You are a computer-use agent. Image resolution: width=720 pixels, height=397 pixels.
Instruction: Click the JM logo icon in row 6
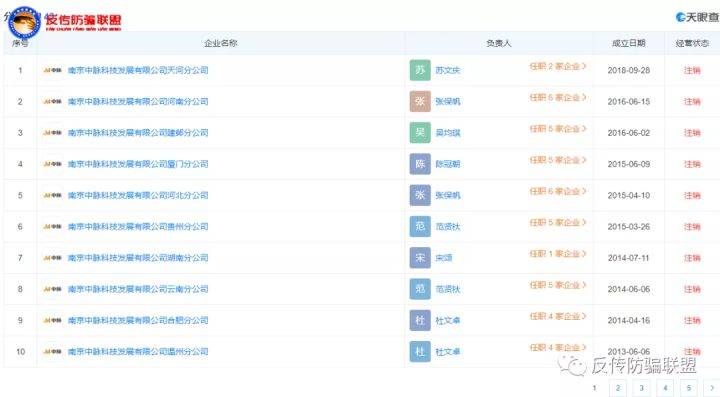tap(52, 226)
